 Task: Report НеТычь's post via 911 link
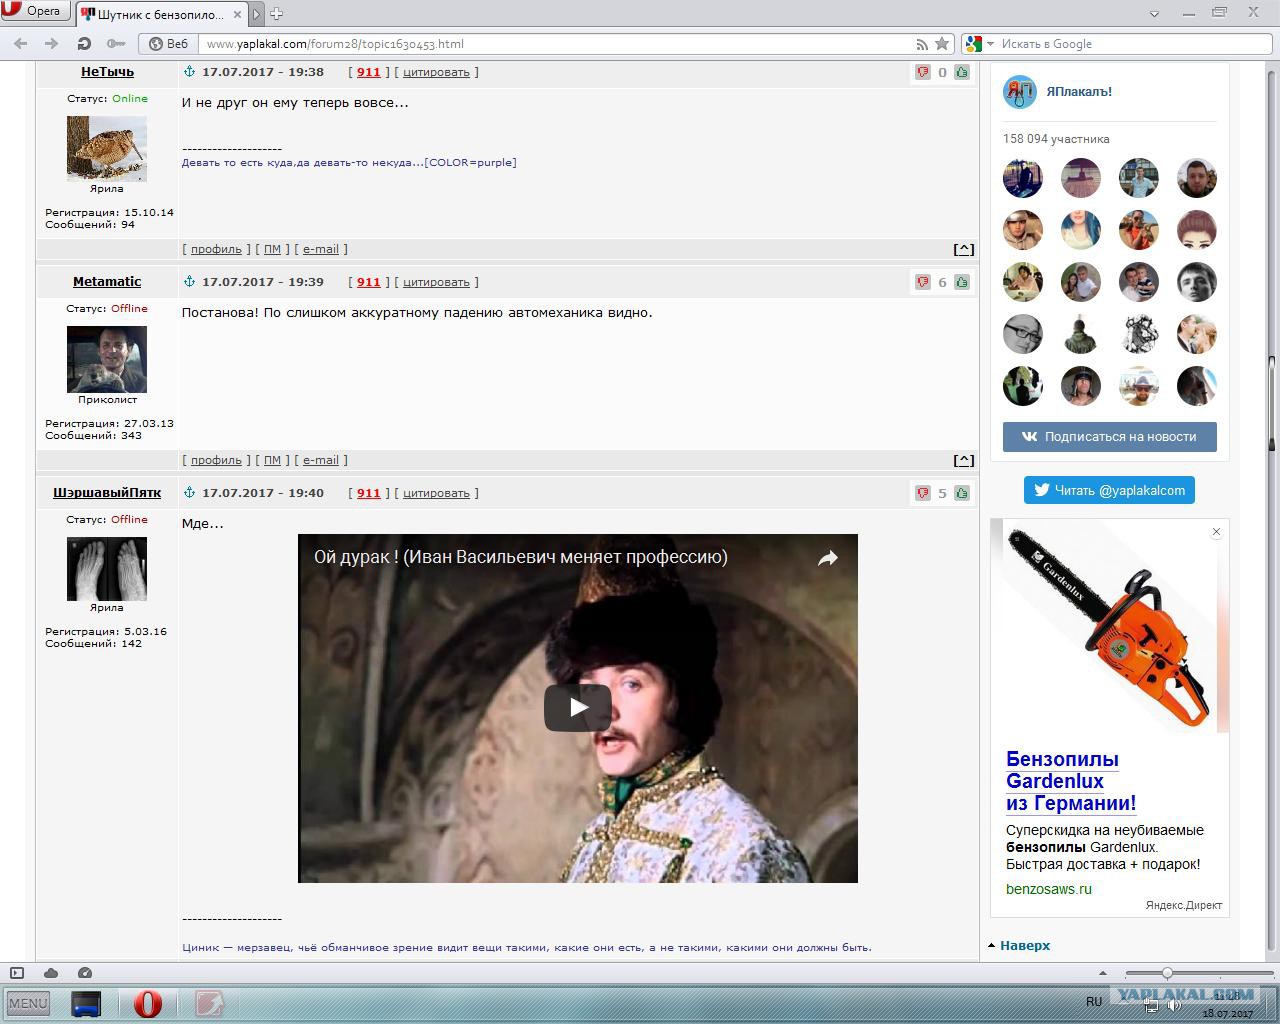click(369, 72)
